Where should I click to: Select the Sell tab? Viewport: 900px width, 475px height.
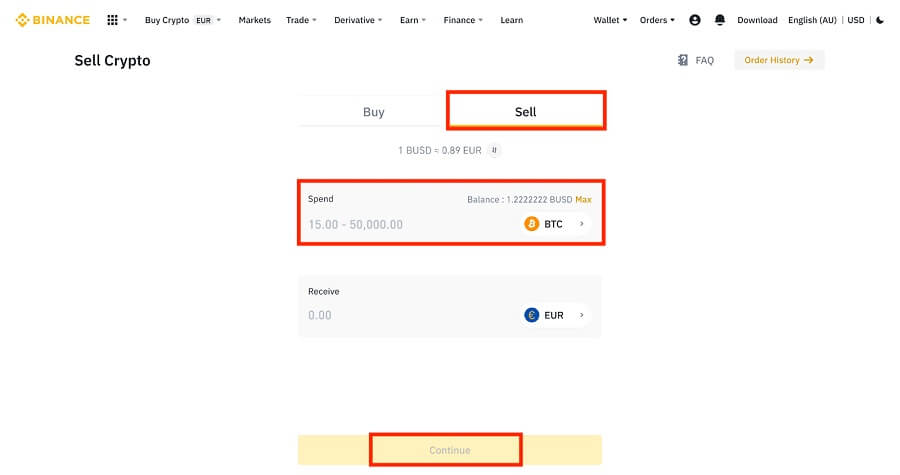[x=526, y=111]
